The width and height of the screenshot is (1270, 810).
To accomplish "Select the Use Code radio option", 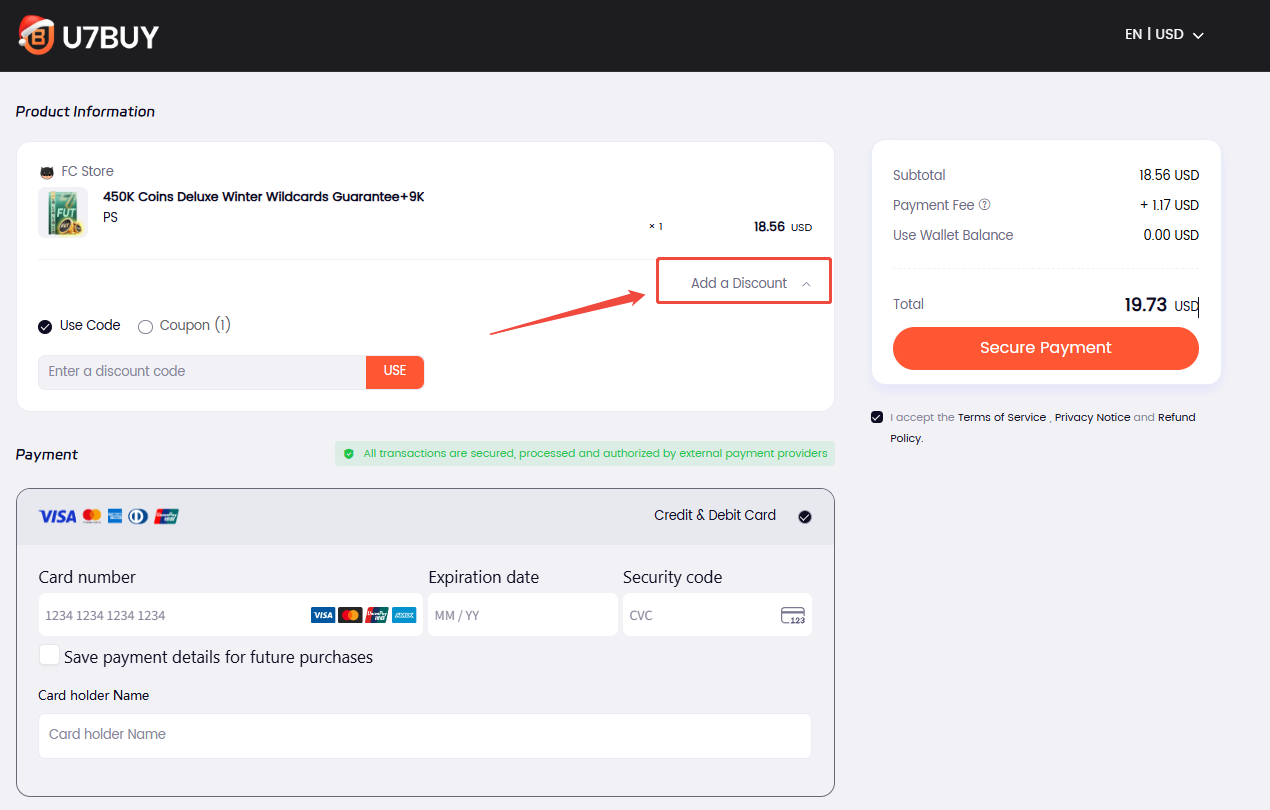I will point(45,326).
